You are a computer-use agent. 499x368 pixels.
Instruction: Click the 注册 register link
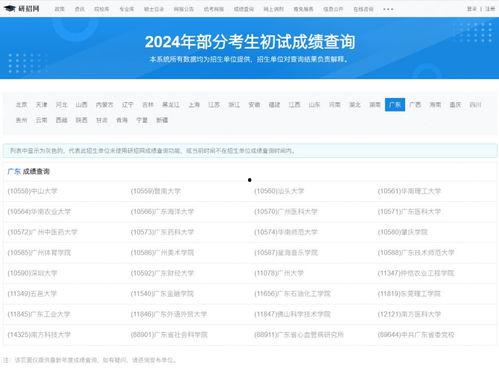(x=490, y=9)
